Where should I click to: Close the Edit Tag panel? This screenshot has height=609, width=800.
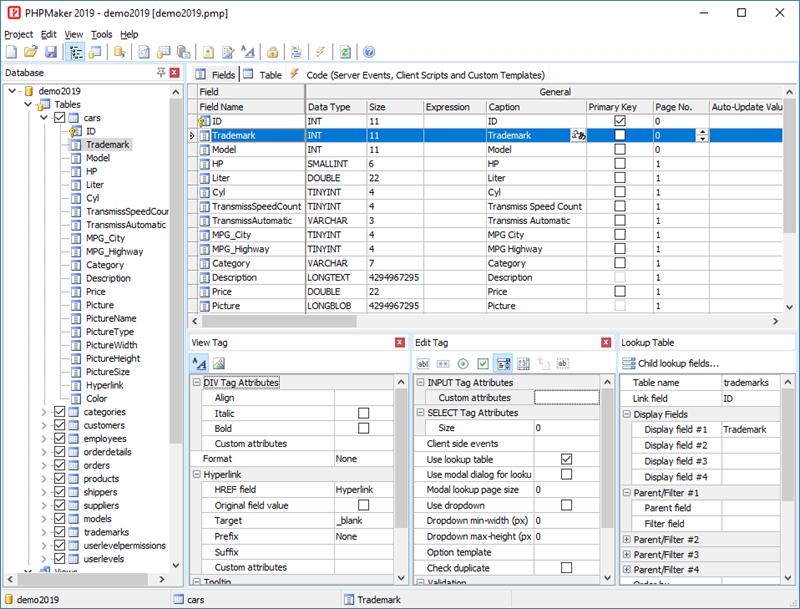[x=608, y=343]
